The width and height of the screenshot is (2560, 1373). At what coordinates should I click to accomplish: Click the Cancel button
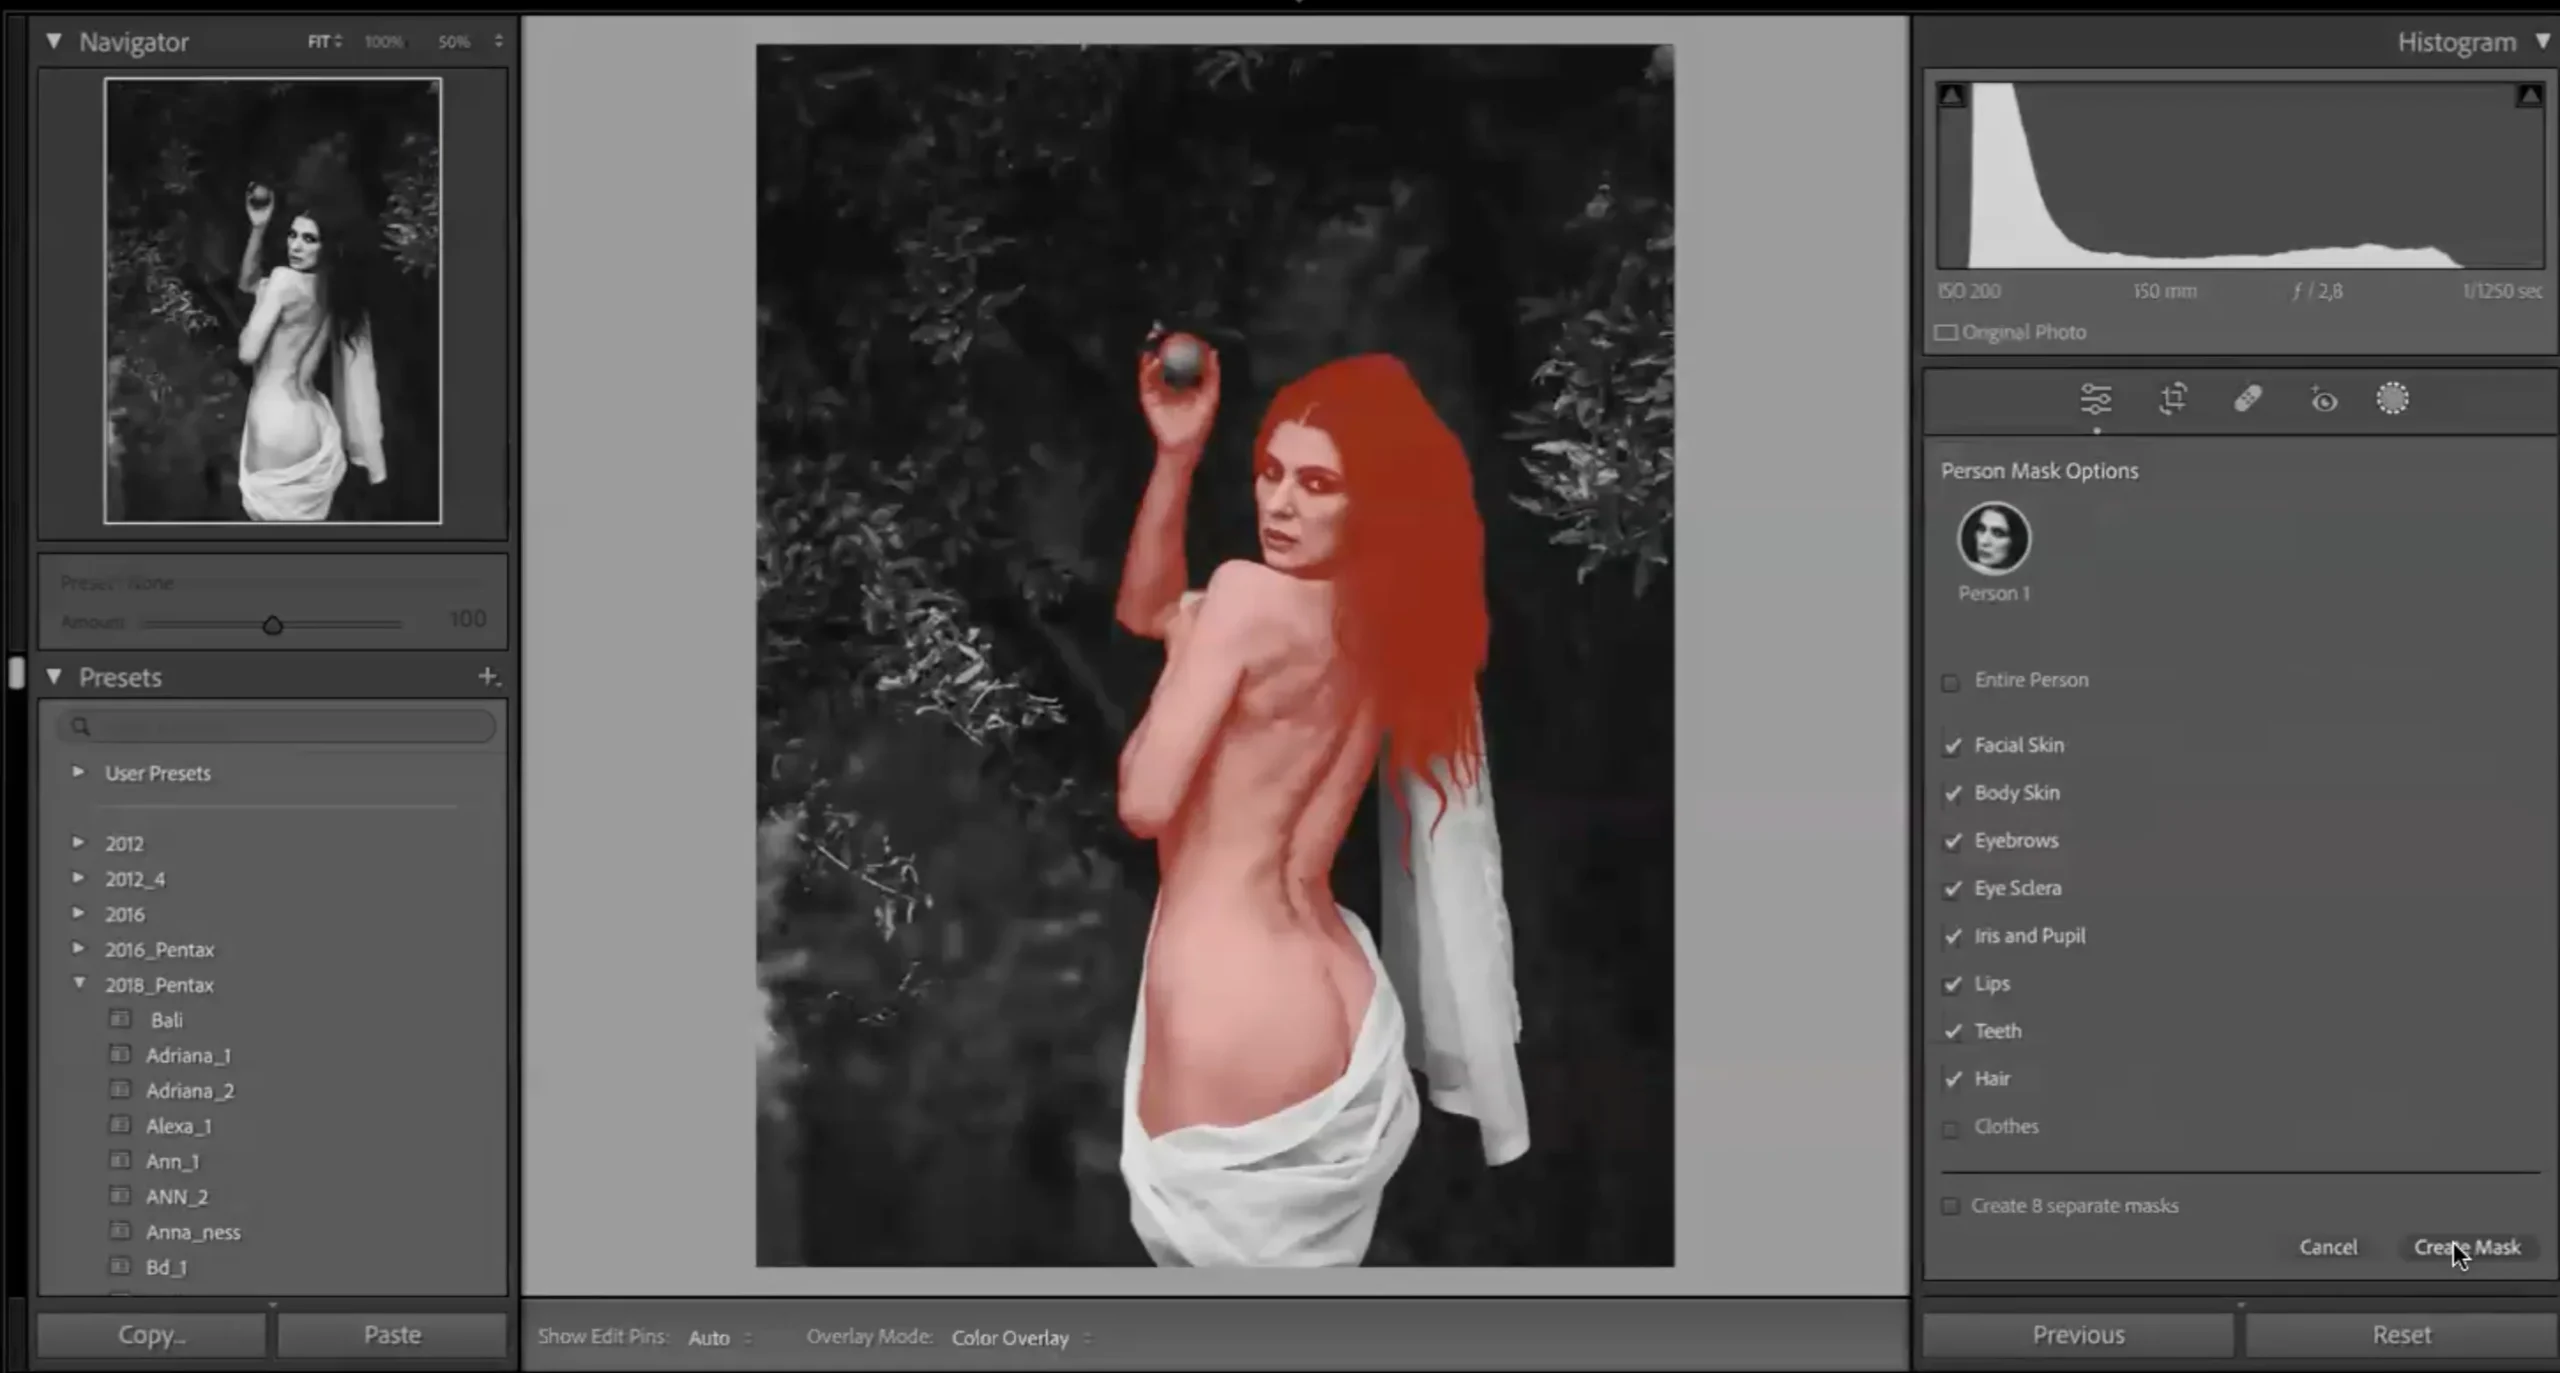click(2327, 1247)
